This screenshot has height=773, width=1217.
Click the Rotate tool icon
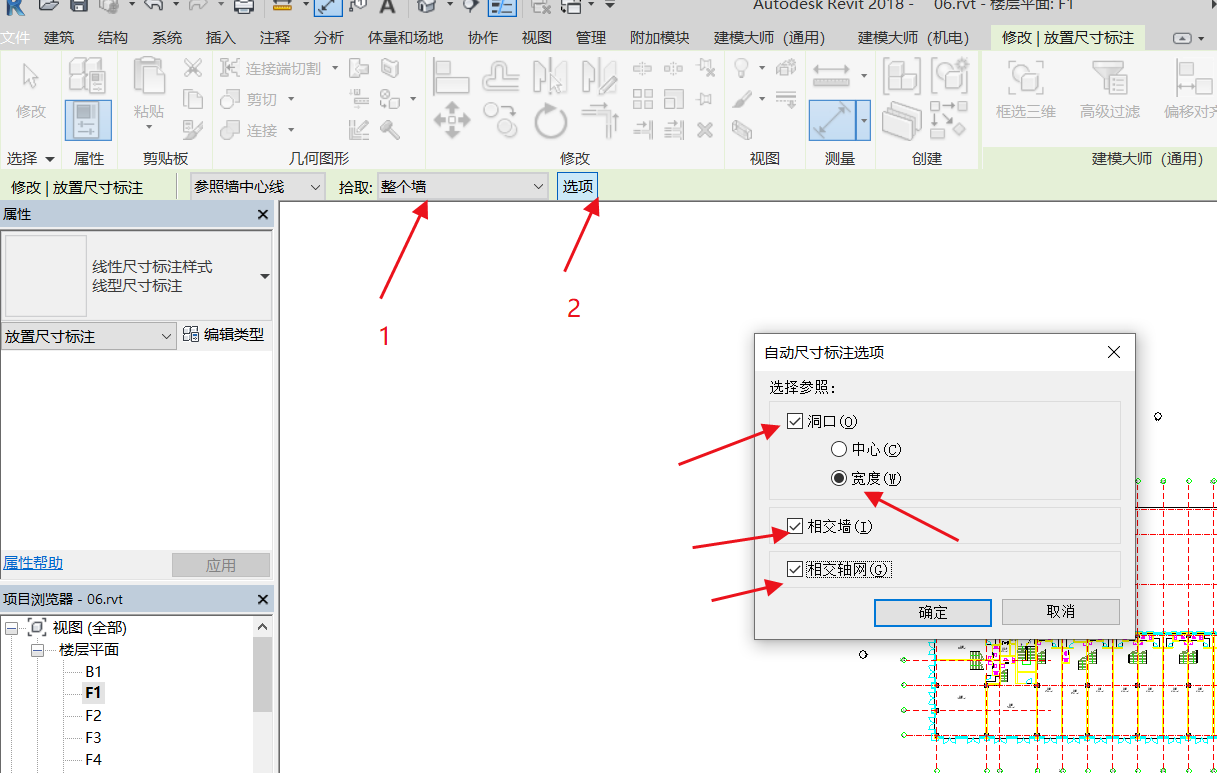[x=550, y=120]
